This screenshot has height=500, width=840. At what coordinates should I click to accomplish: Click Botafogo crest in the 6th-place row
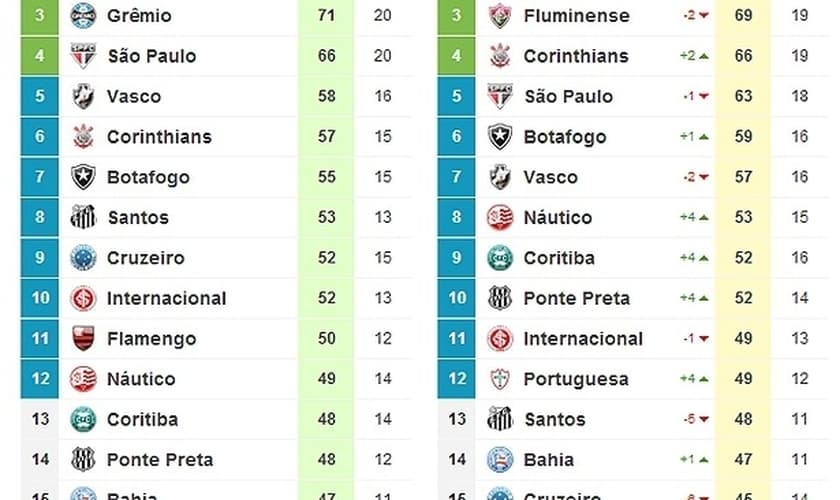pos(500,137)
